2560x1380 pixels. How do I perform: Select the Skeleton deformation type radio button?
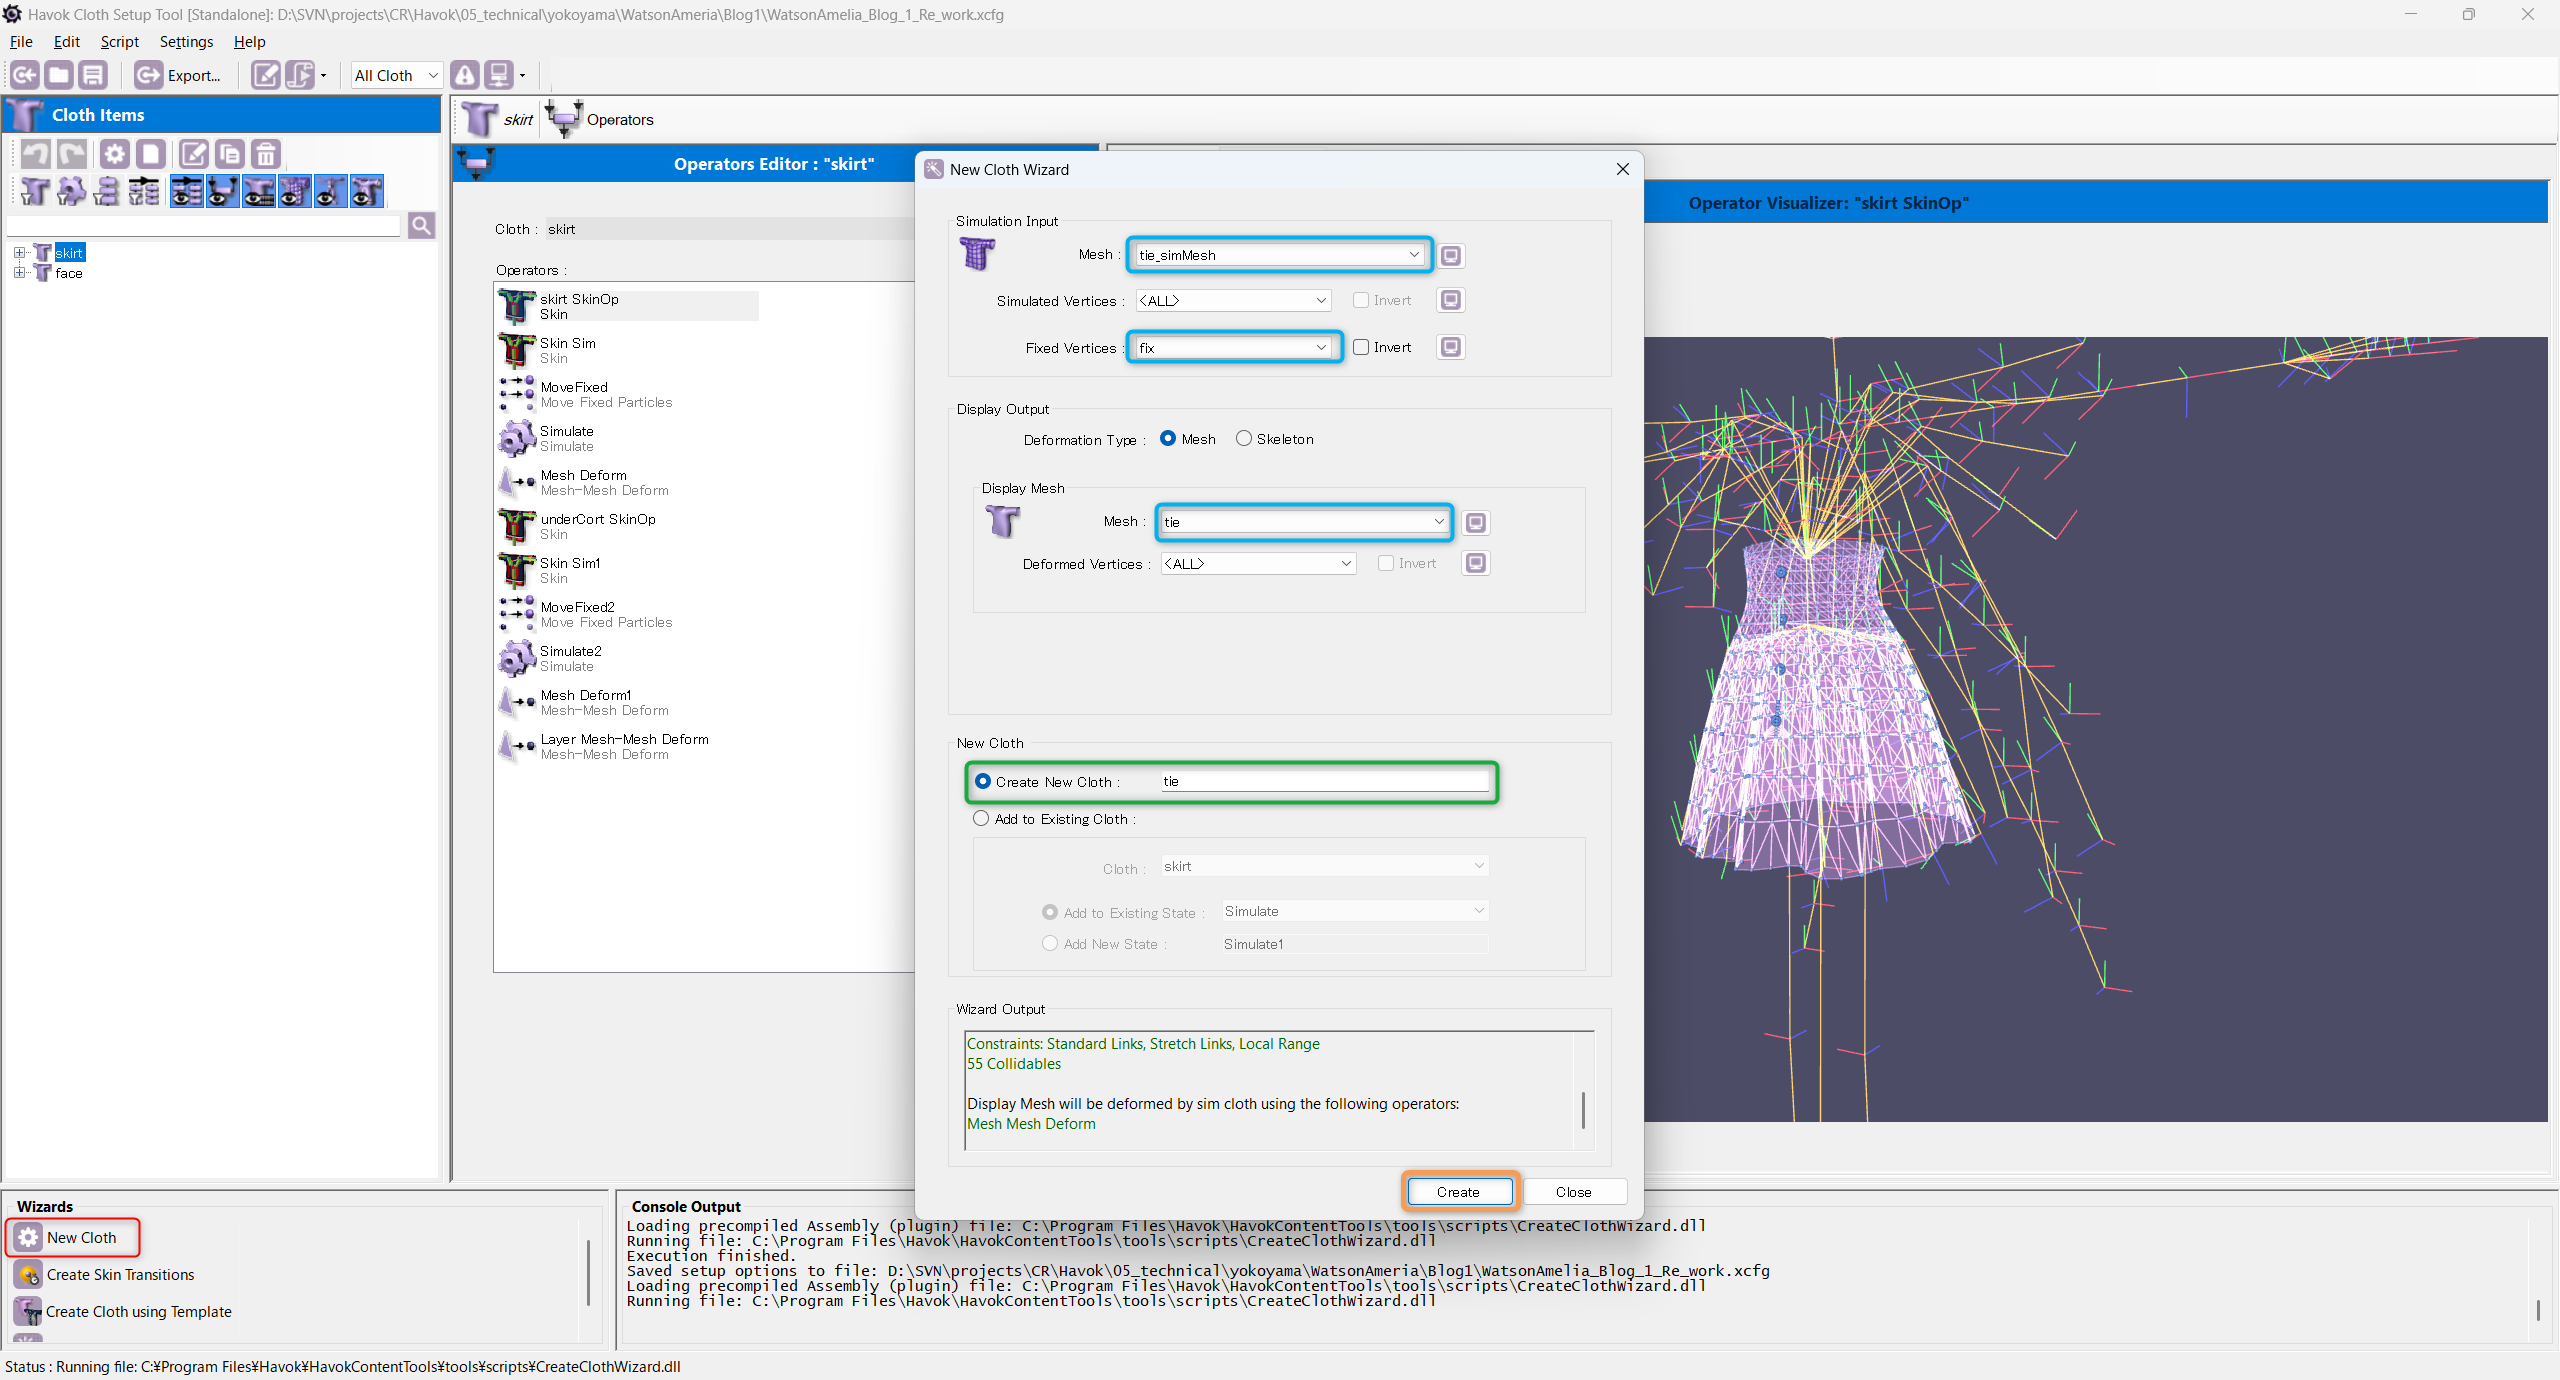(x=1244, y=438)
